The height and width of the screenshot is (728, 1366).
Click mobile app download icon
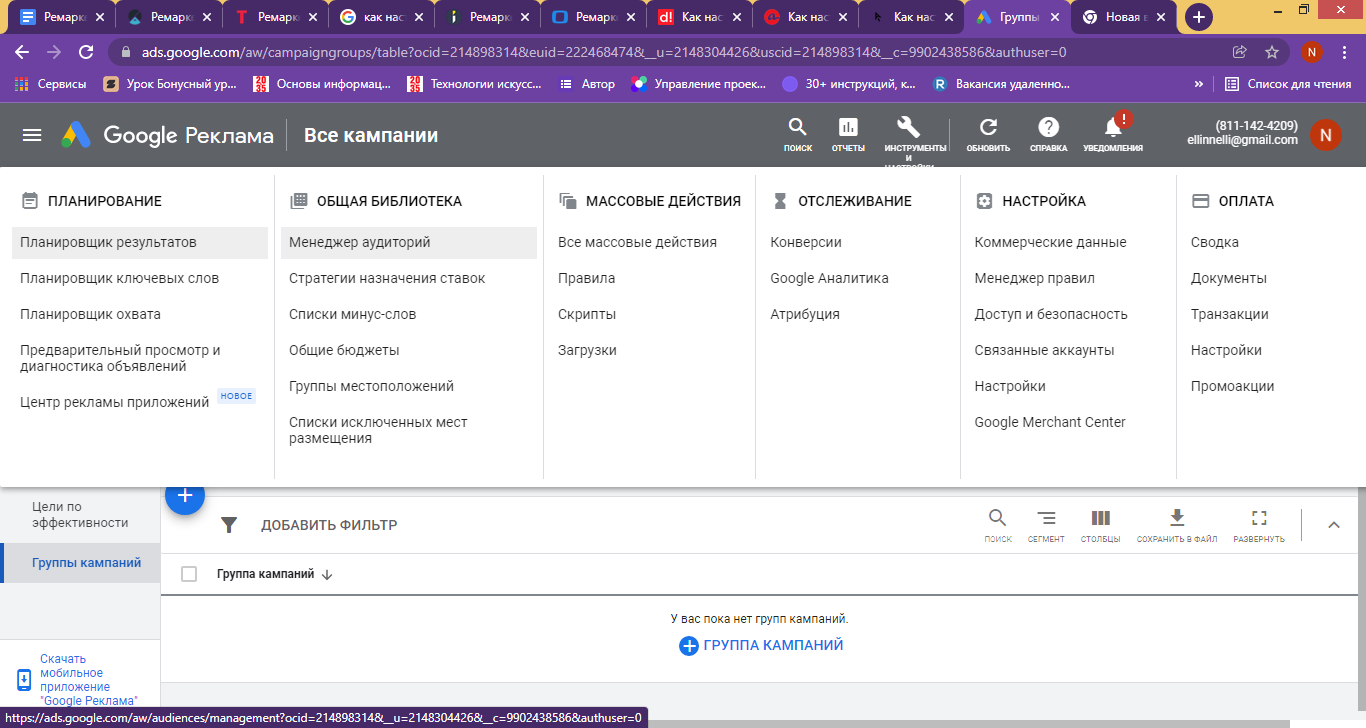[23, 680]
